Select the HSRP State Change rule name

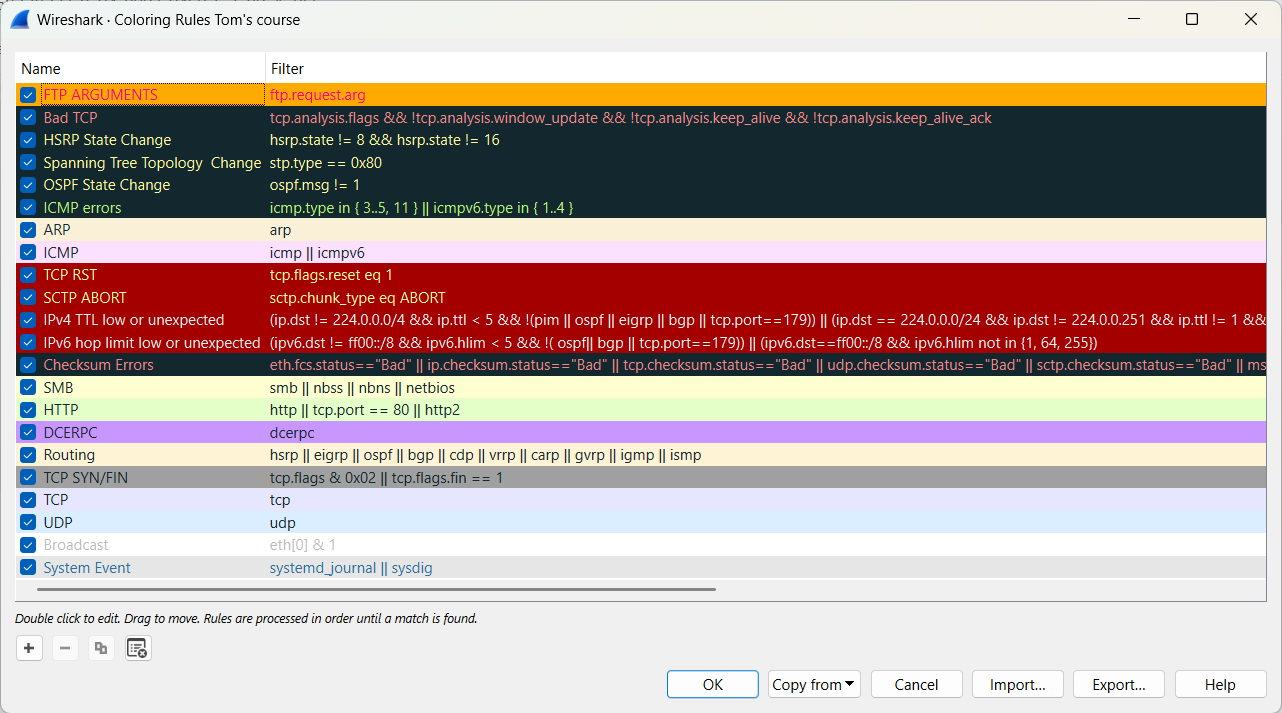coord(107,140)
